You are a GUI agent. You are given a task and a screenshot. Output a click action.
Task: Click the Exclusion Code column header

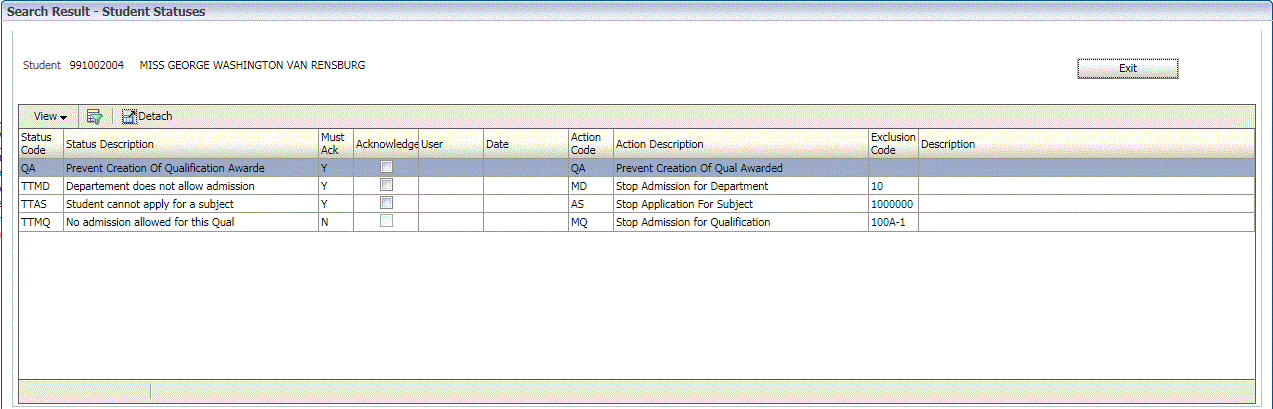coord(893,144)
